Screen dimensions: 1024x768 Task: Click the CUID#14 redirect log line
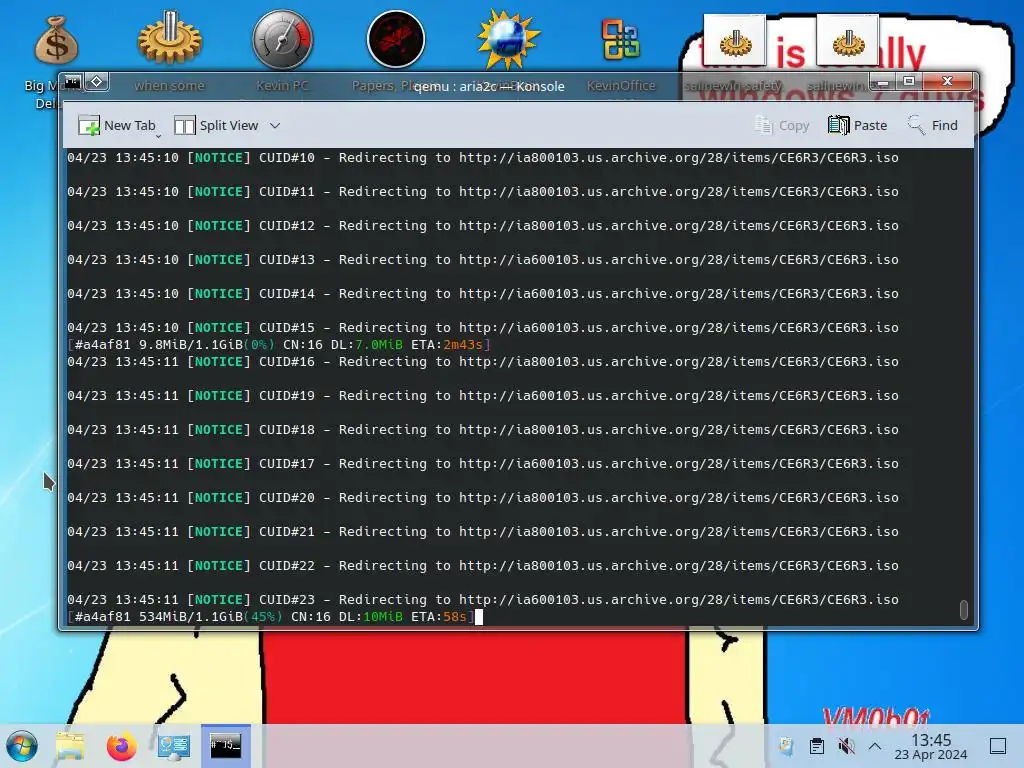(483, 293)
